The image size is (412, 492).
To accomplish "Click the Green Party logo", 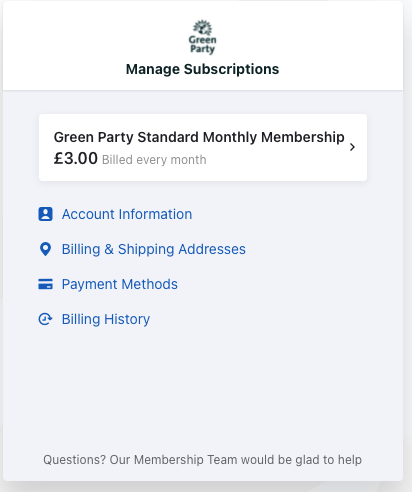I will pyautogui.click(x=202, y=37).
